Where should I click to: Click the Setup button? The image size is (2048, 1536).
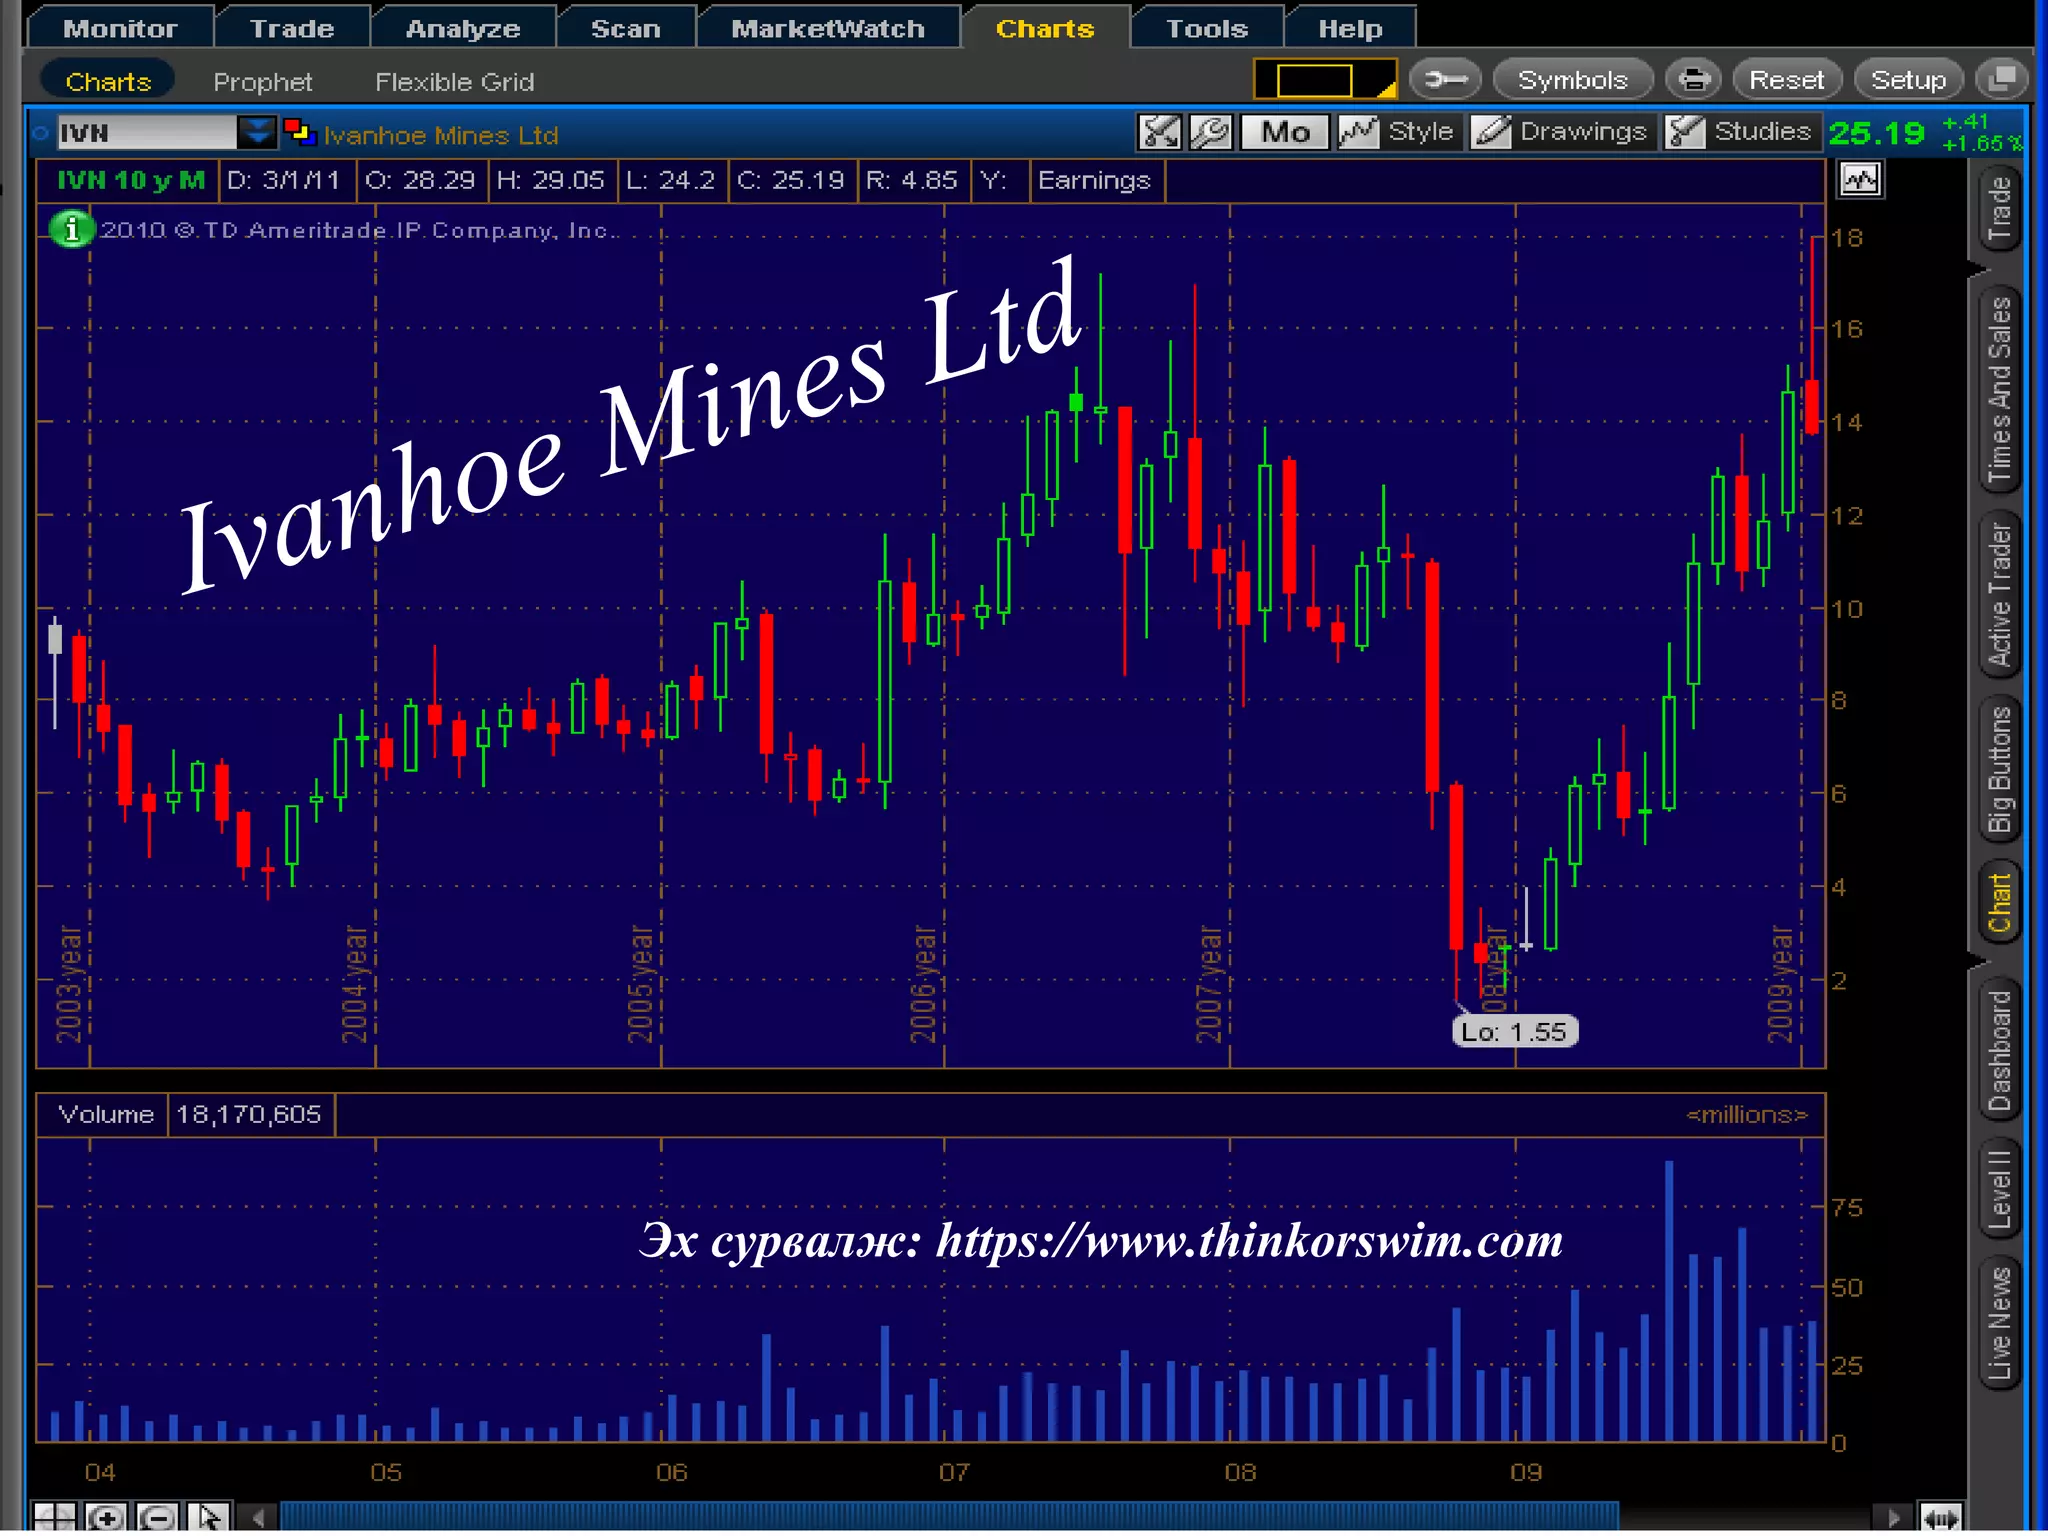[x=1908, y=79]
